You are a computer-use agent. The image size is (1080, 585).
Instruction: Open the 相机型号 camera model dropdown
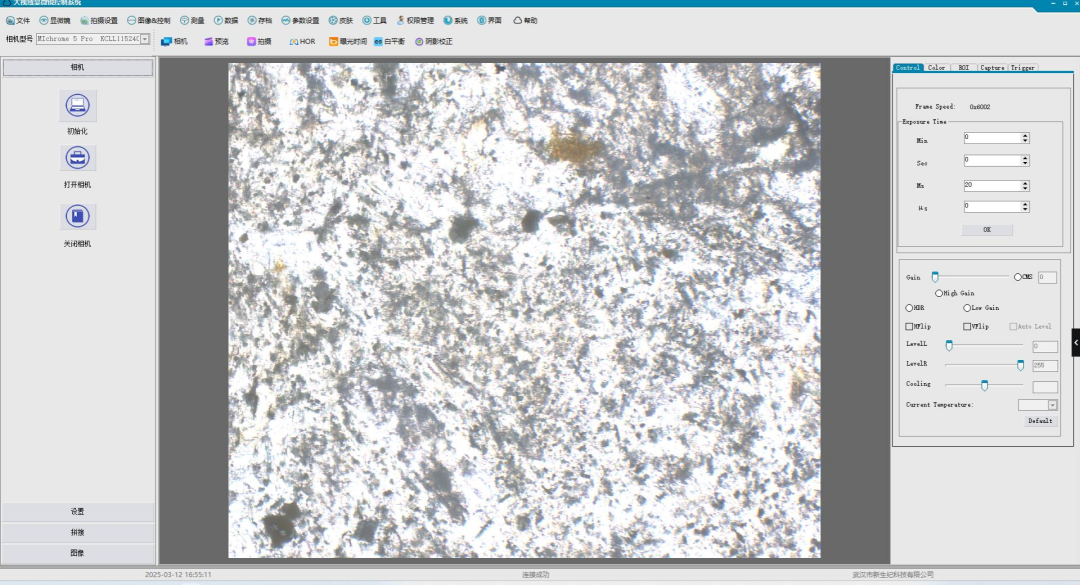tap(144, 39)
